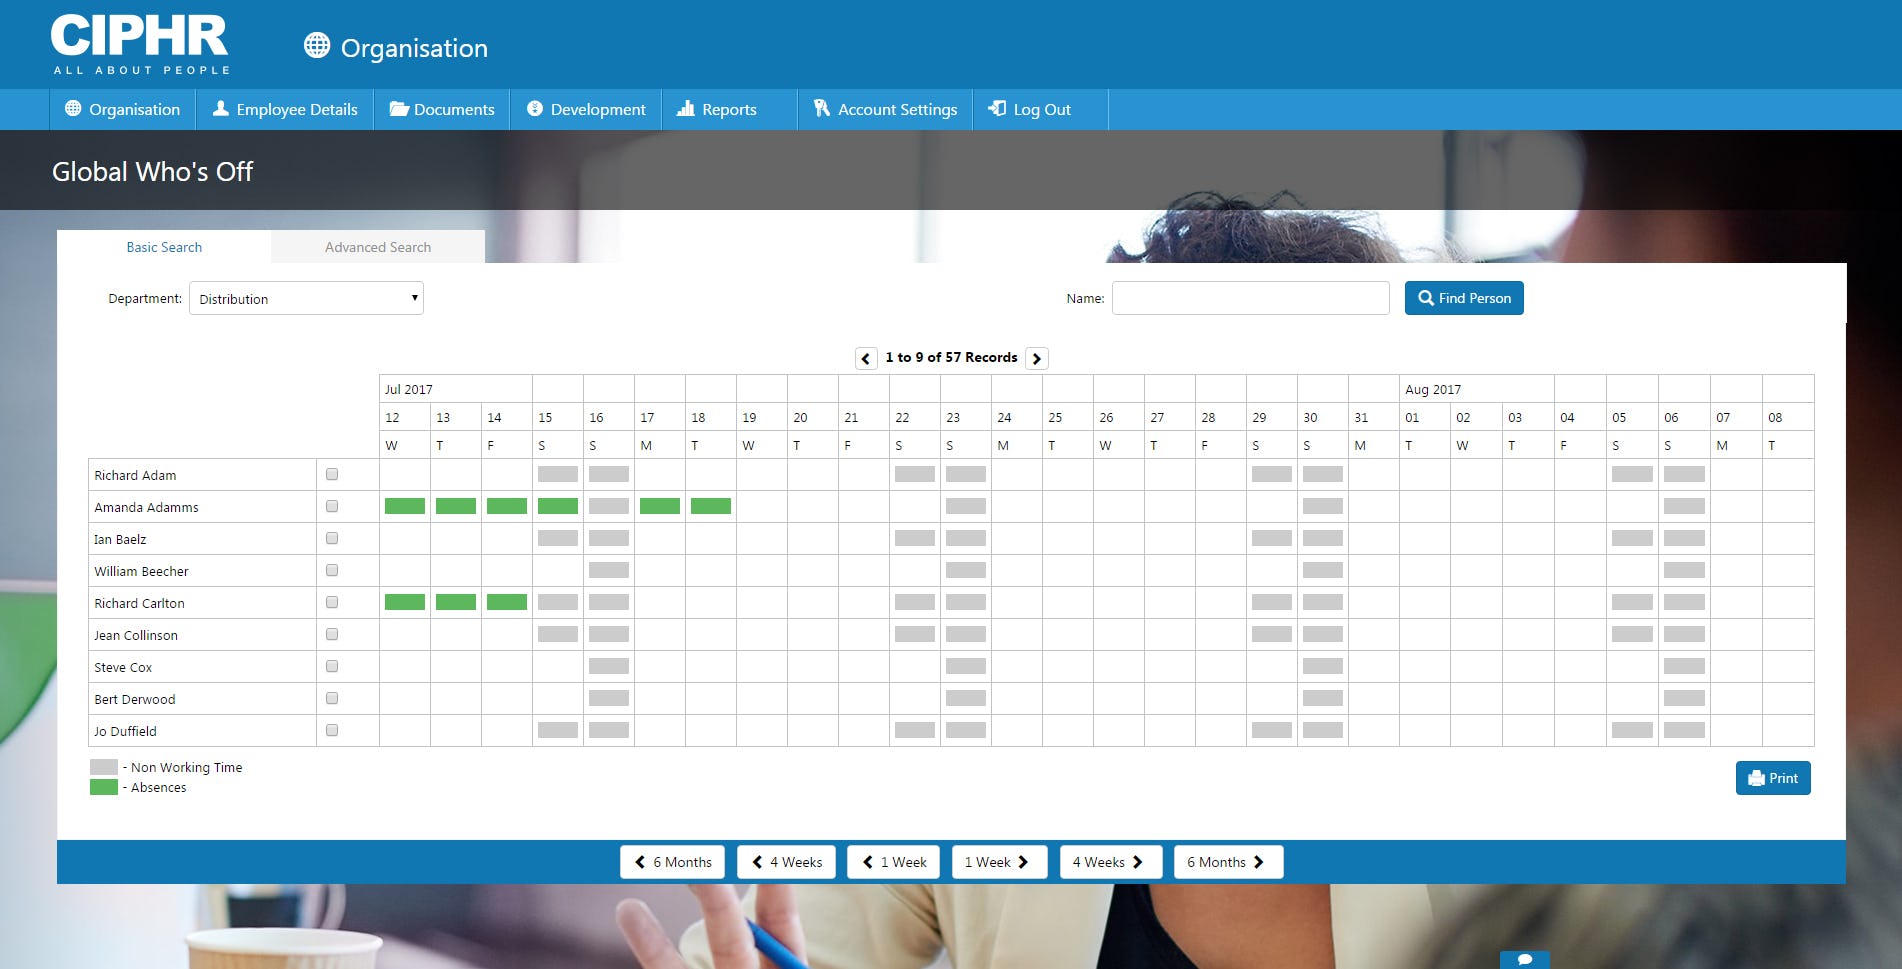Tick Amanda Adamms' row checkbox
This screenshot has width=1902, height=969.
(331, 506)
